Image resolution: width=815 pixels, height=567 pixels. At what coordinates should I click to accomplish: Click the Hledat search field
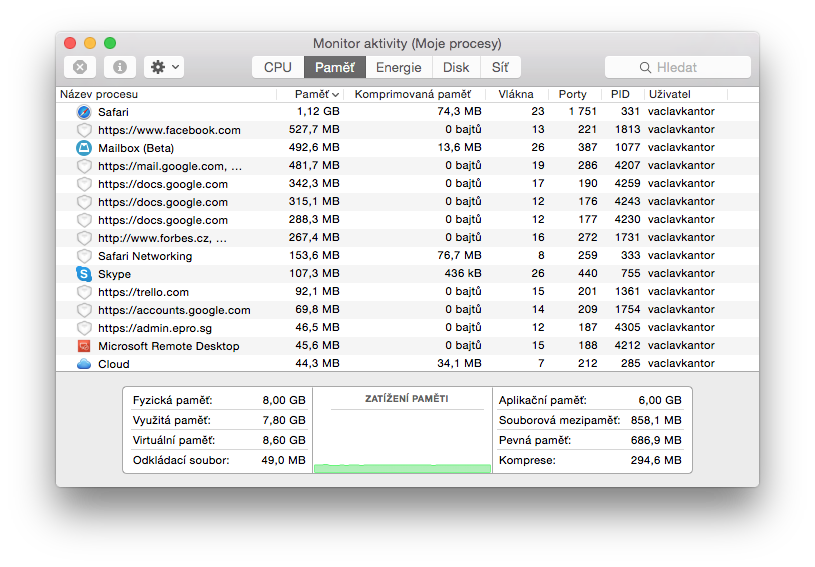[678, 67]
